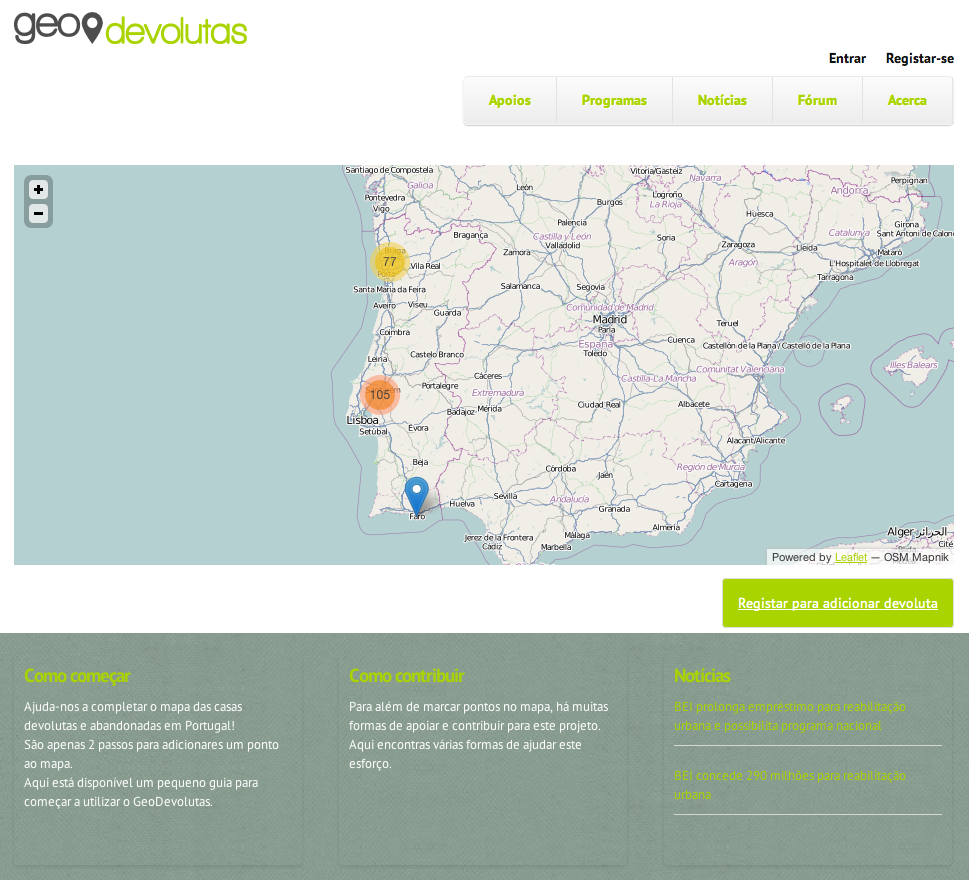The height and width of the screenshot is (880, 969).
Task: Open BEI concede 290 milhões news item
Action: coord(790,785)
